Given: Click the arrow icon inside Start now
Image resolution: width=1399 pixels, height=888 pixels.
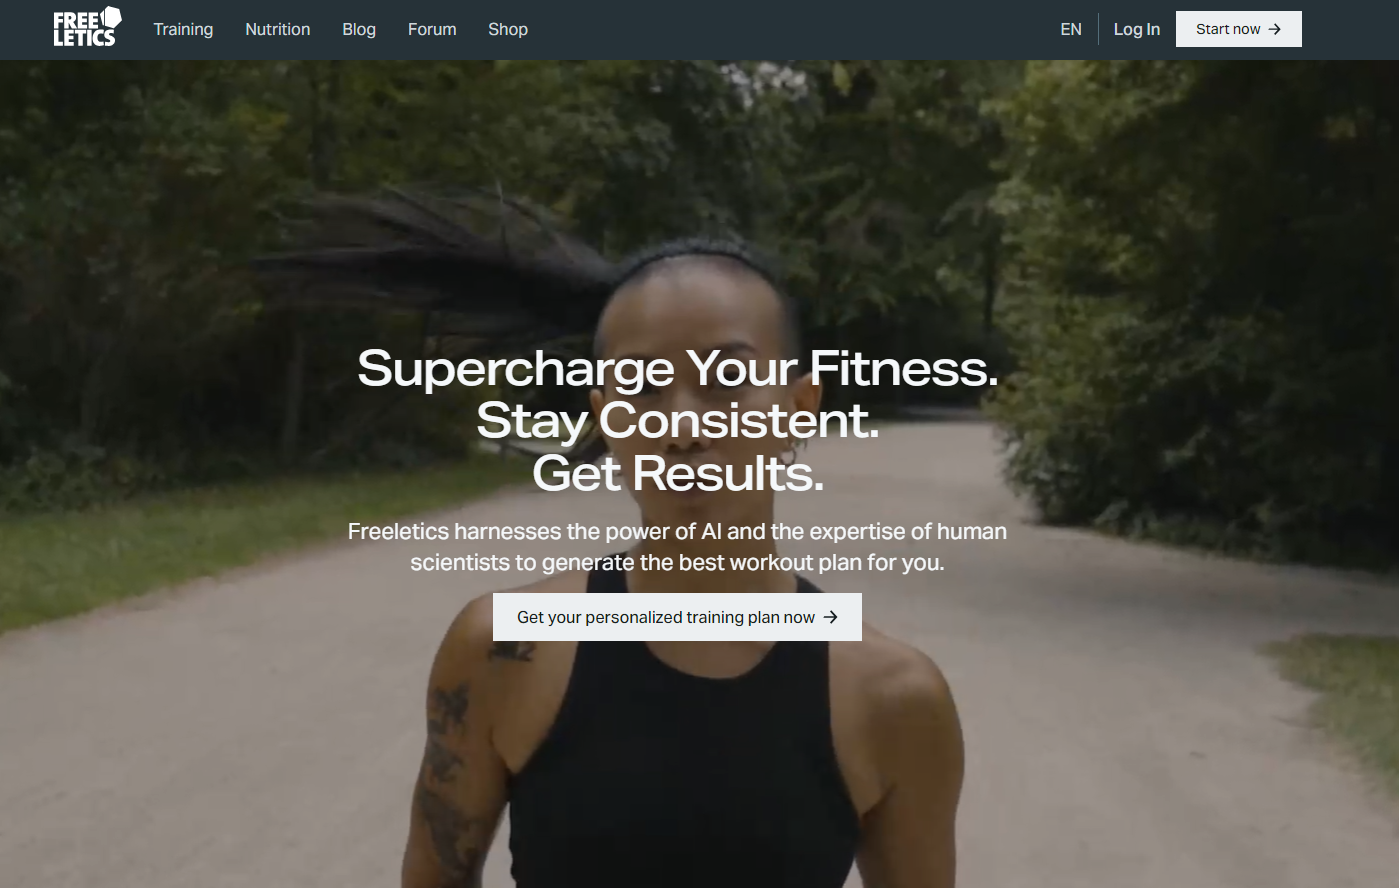Looking at the screenshot, I should (x=1275, y=29).
